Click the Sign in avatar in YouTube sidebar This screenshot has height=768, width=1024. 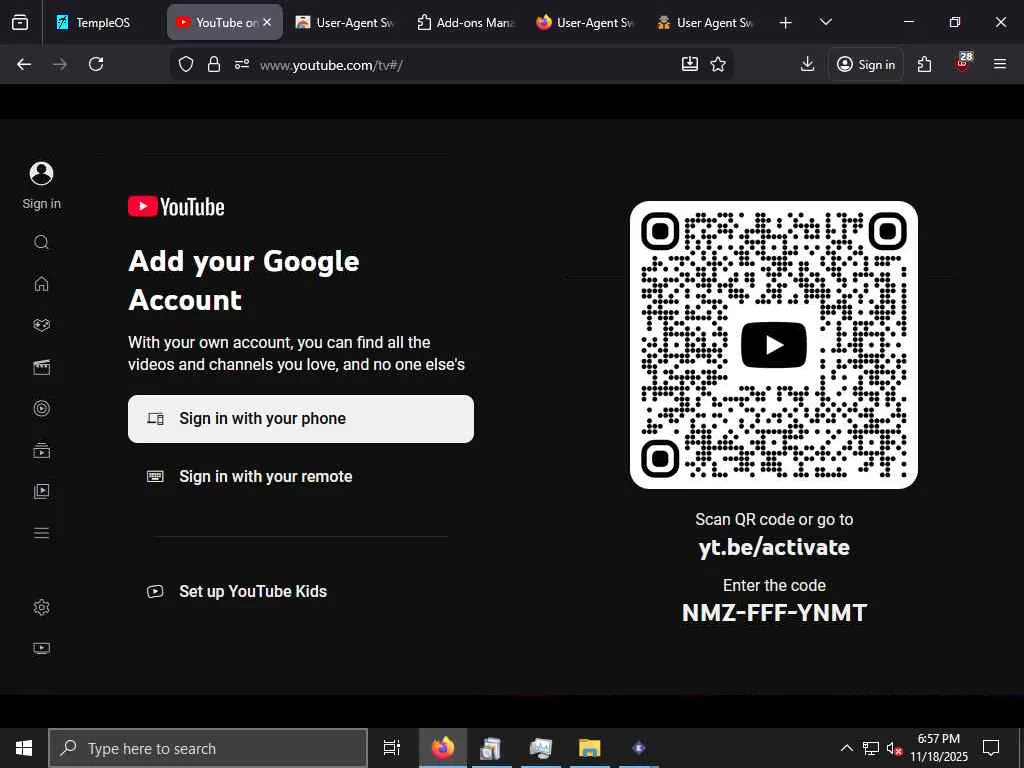click(x=41, y=174)
